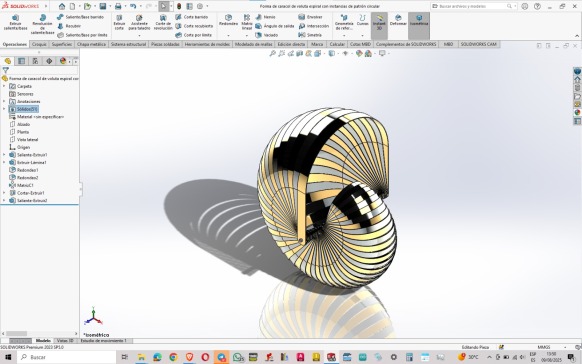Select the Deformar tool
This screenshot has height=364, width=582.
398,20
